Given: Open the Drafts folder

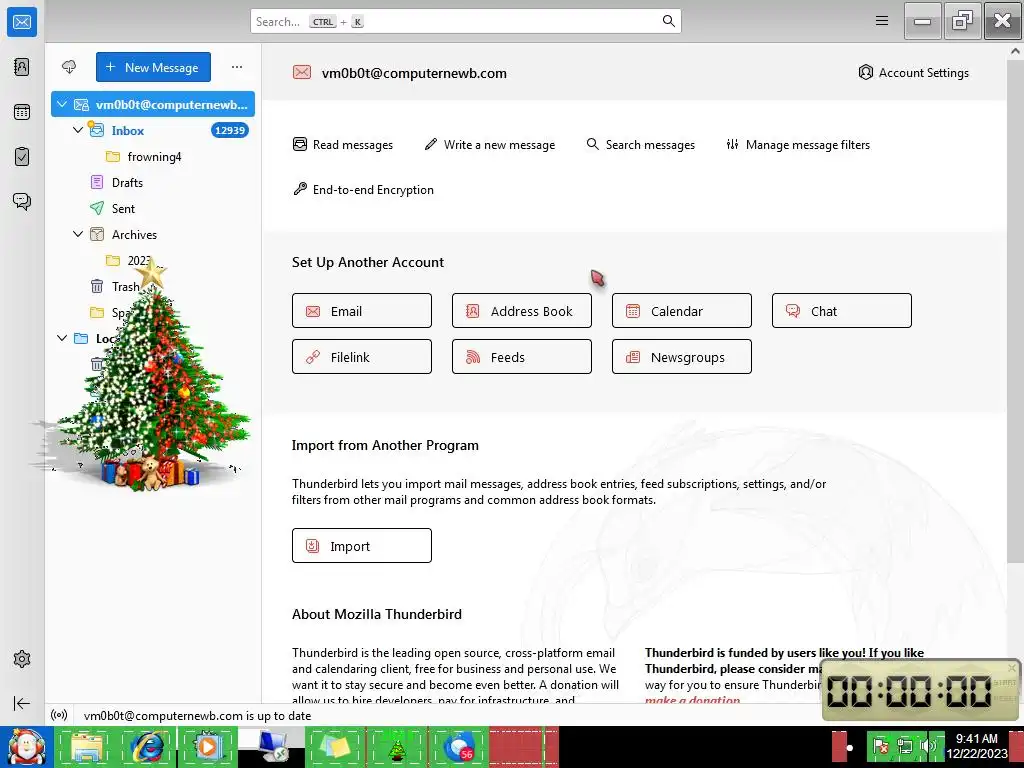Looking at the screenshot, I should 153,182.
